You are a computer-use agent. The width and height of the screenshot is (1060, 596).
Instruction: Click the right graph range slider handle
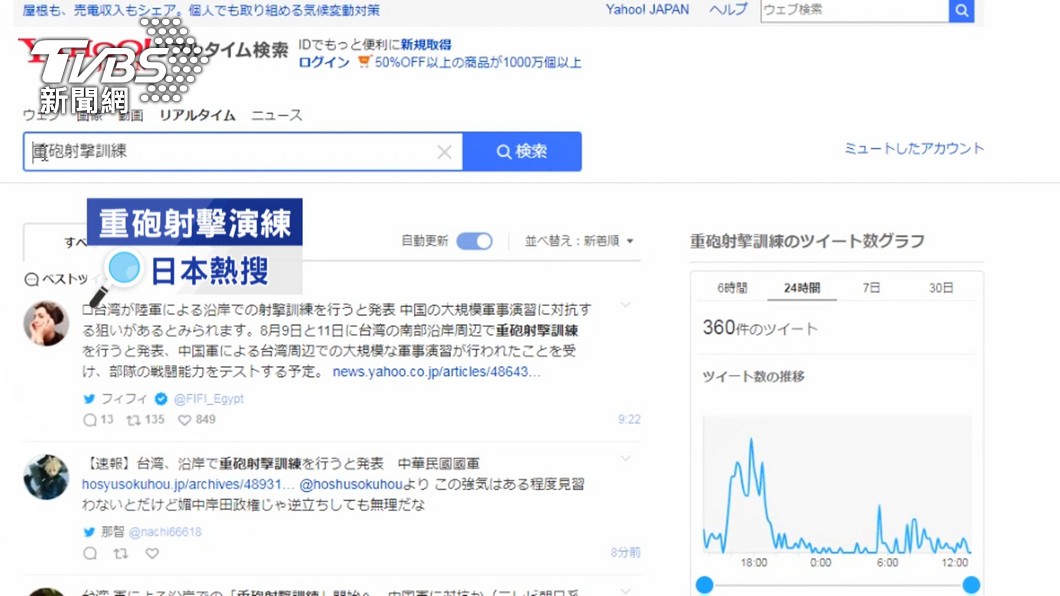[971, 585]
